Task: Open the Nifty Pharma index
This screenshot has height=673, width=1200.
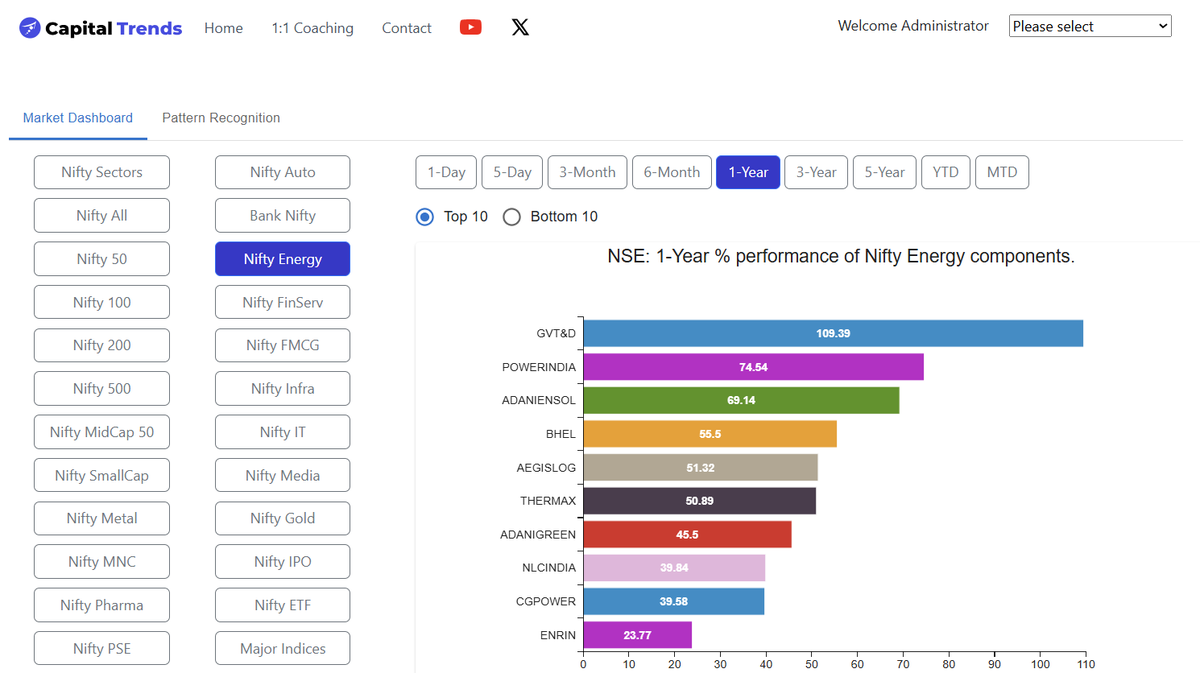Action: pyautogui.click(x=102, y=605)
